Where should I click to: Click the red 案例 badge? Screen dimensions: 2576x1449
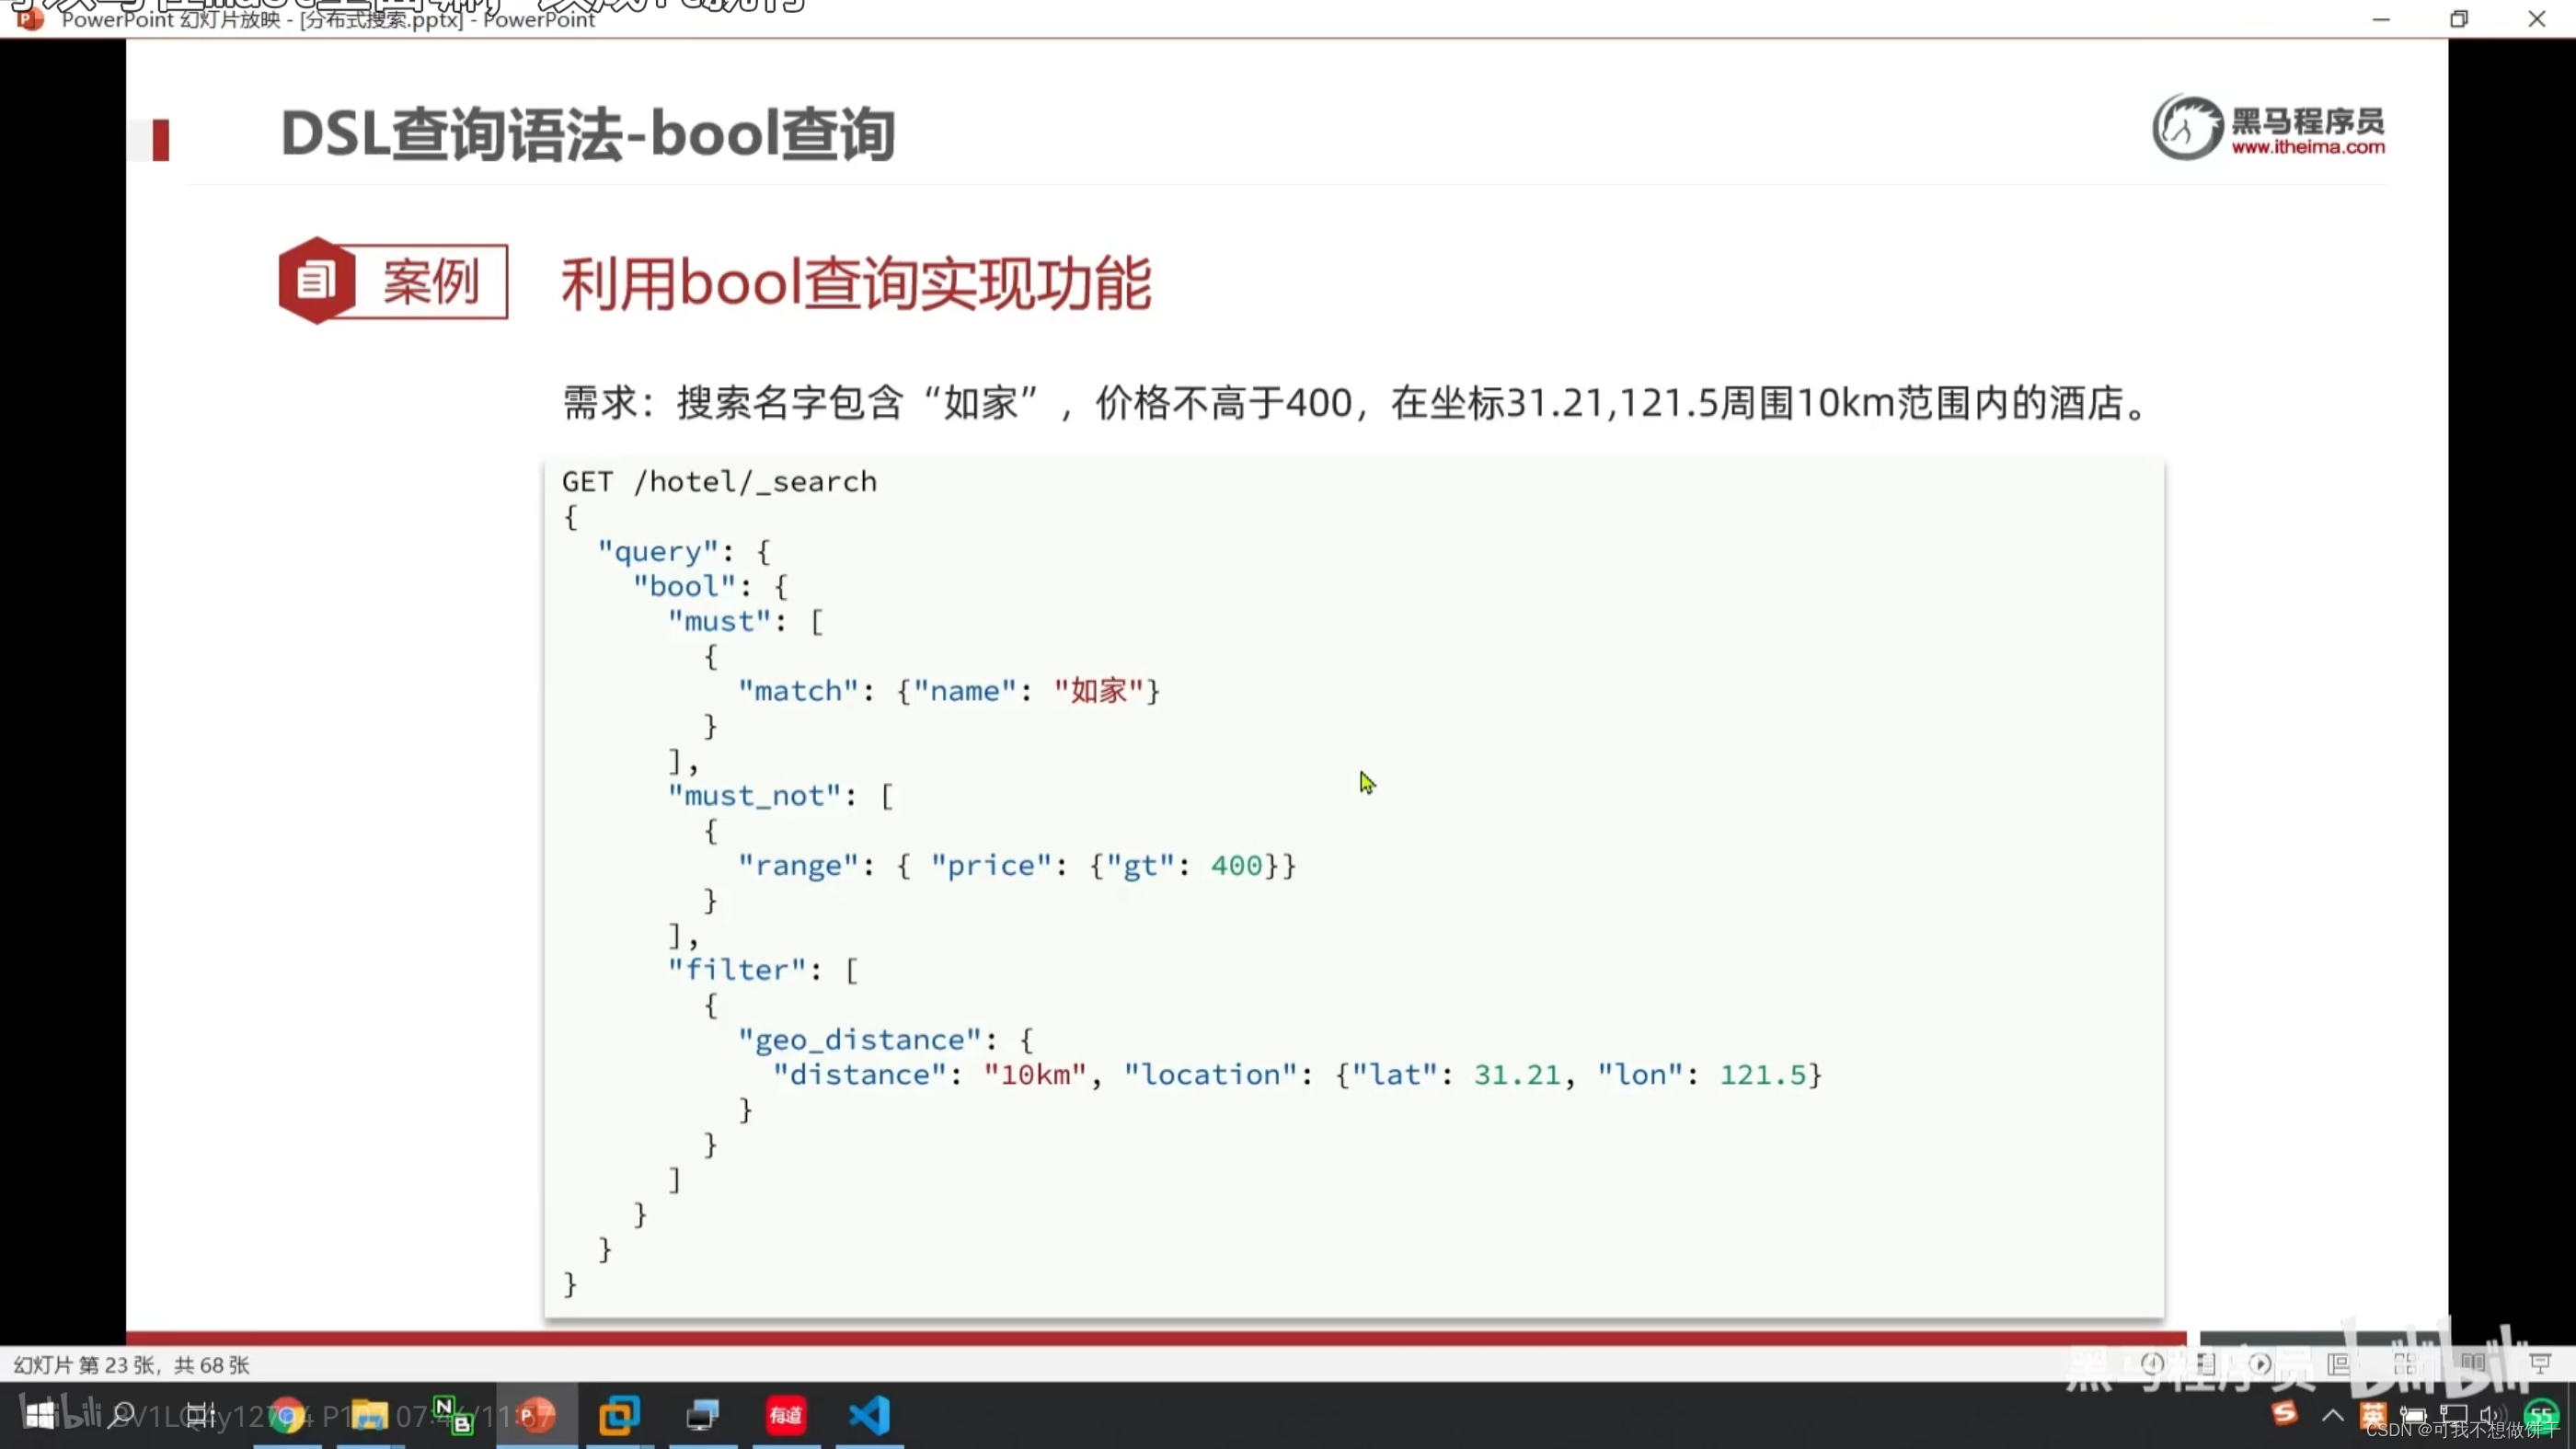click(x=393, y=281)
